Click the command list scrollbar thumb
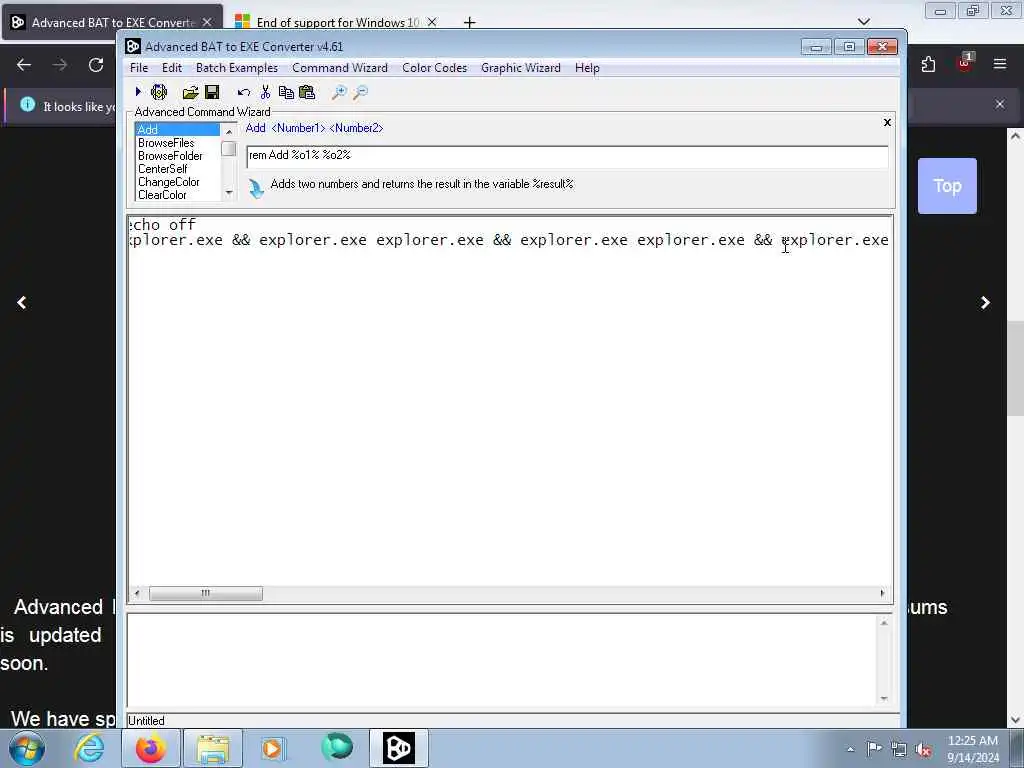 tap(229, 149)
